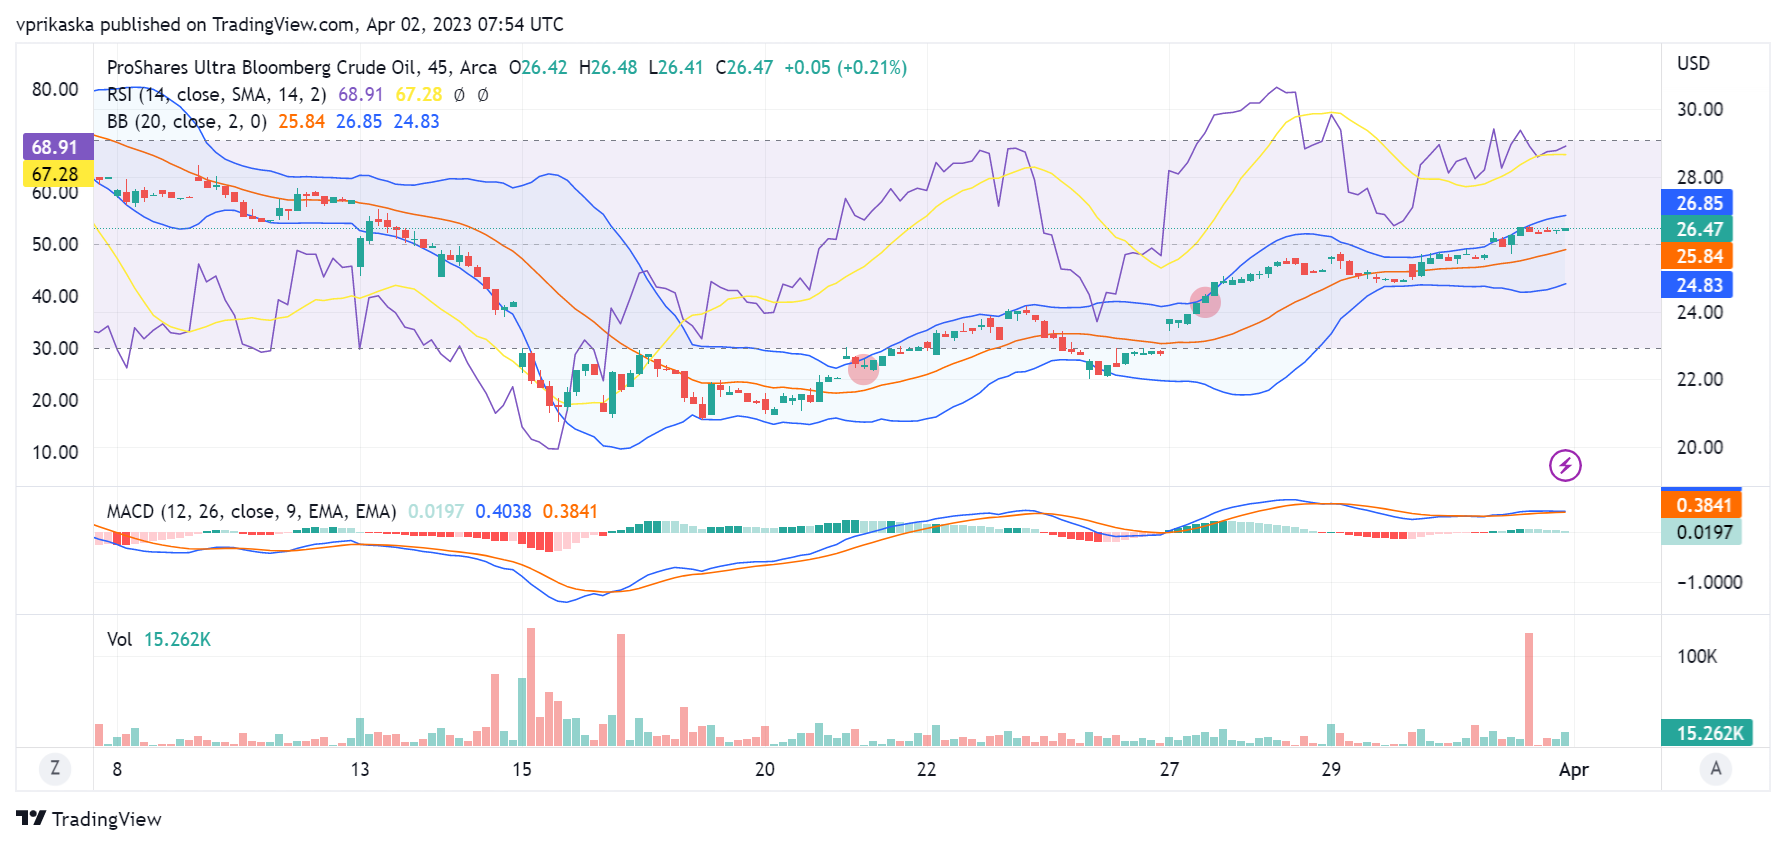This screenshot has height=846, width=1786.
Task: Click the USD currency label
Action: point(1693,63)
